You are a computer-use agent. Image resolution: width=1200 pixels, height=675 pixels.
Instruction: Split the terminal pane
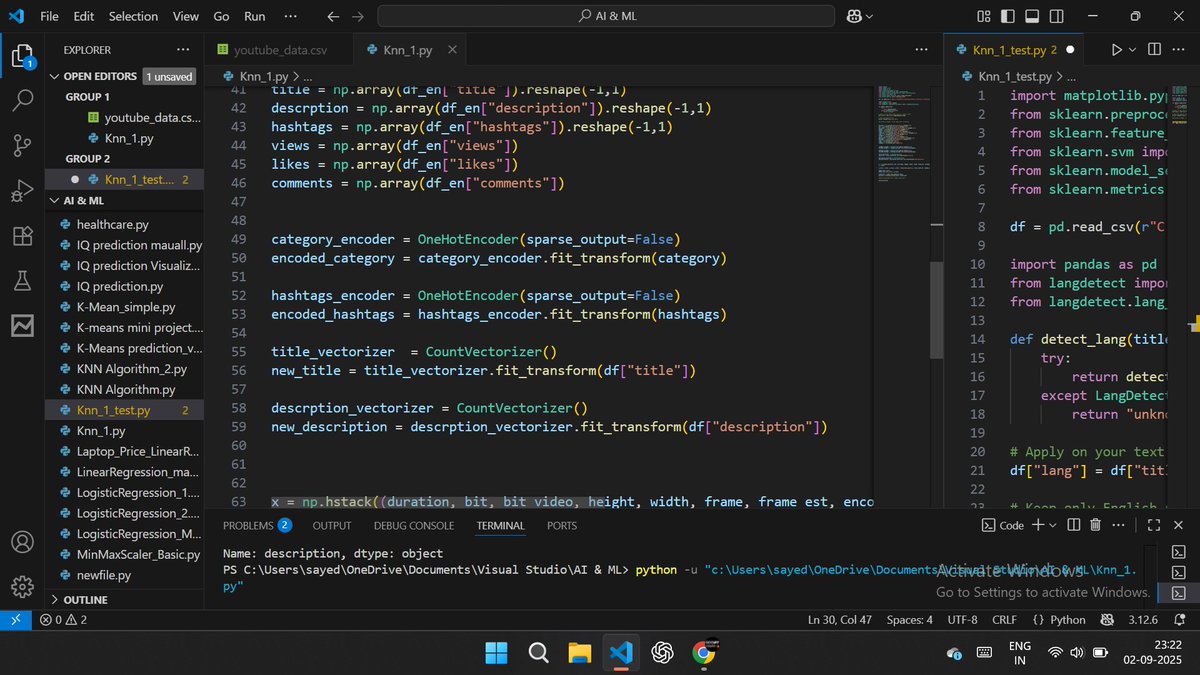coord(1075,525)
